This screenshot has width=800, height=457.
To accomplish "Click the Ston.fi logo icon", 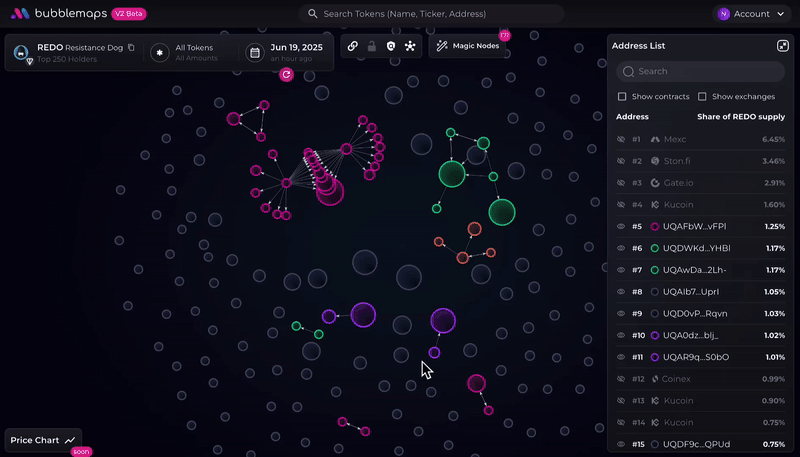I will coord(655,161).
